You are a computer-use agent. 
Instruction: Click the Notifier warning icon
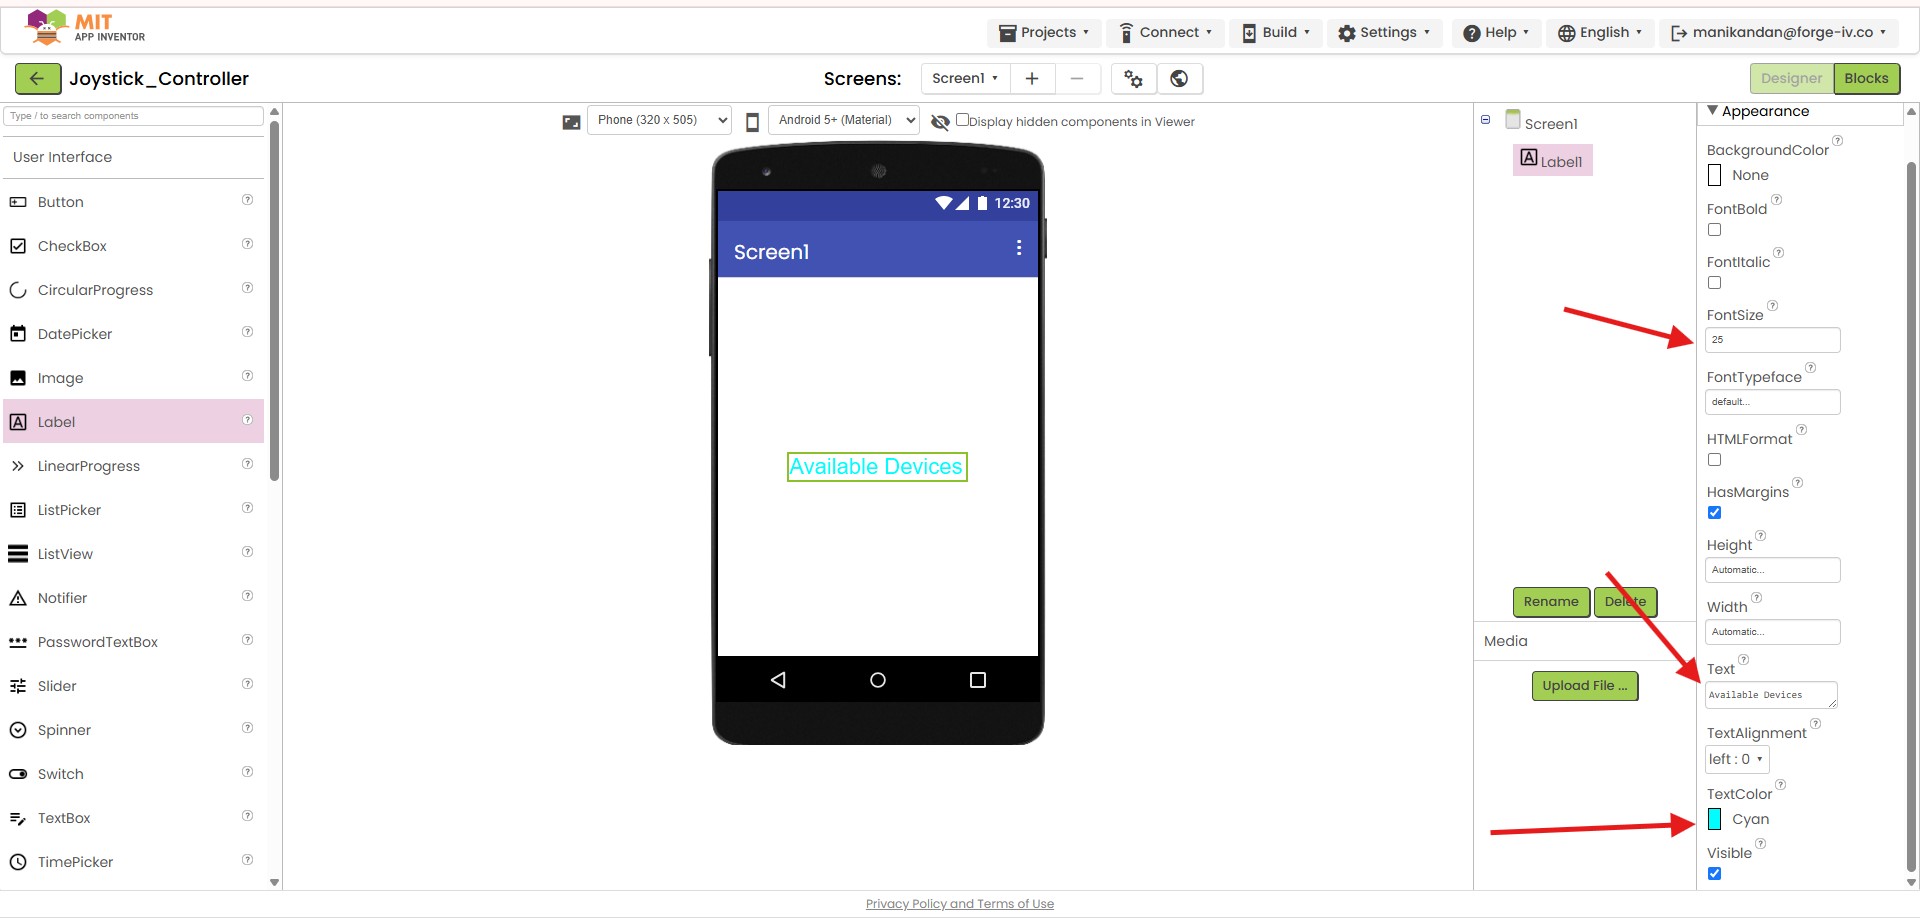pos(18,598)
